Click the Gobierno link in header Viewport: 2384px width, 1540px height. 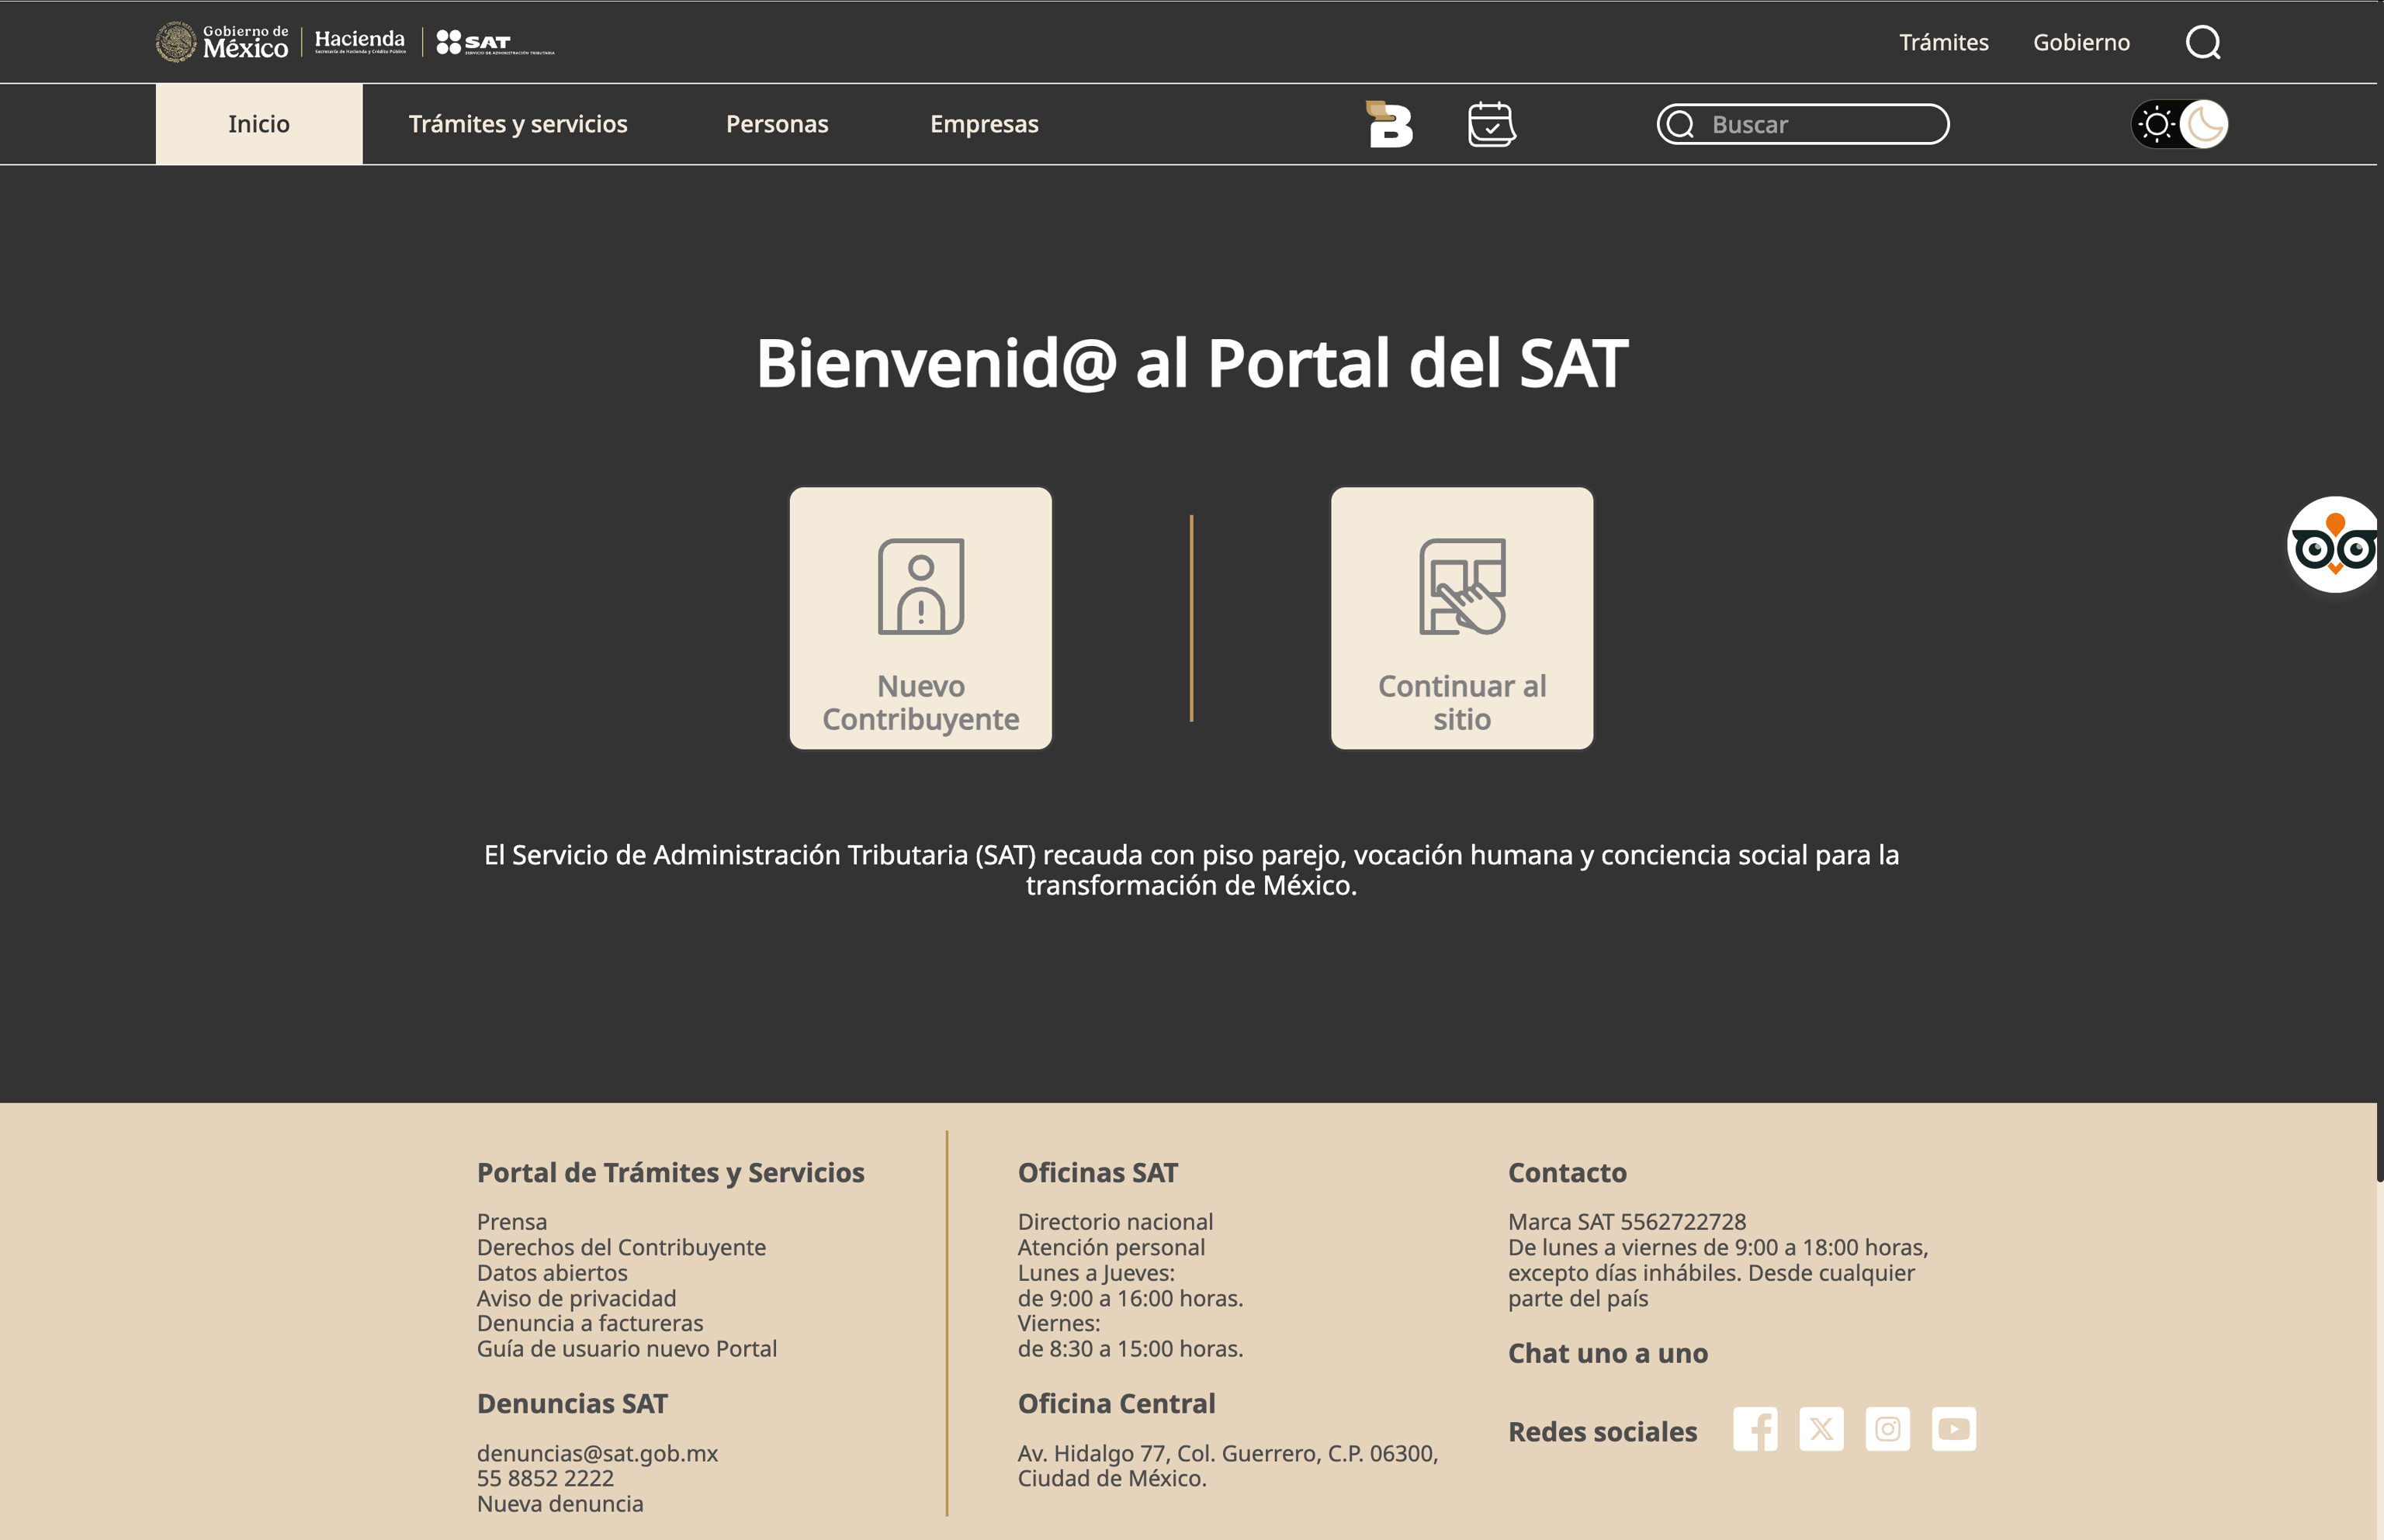(x=2081, y=42)
